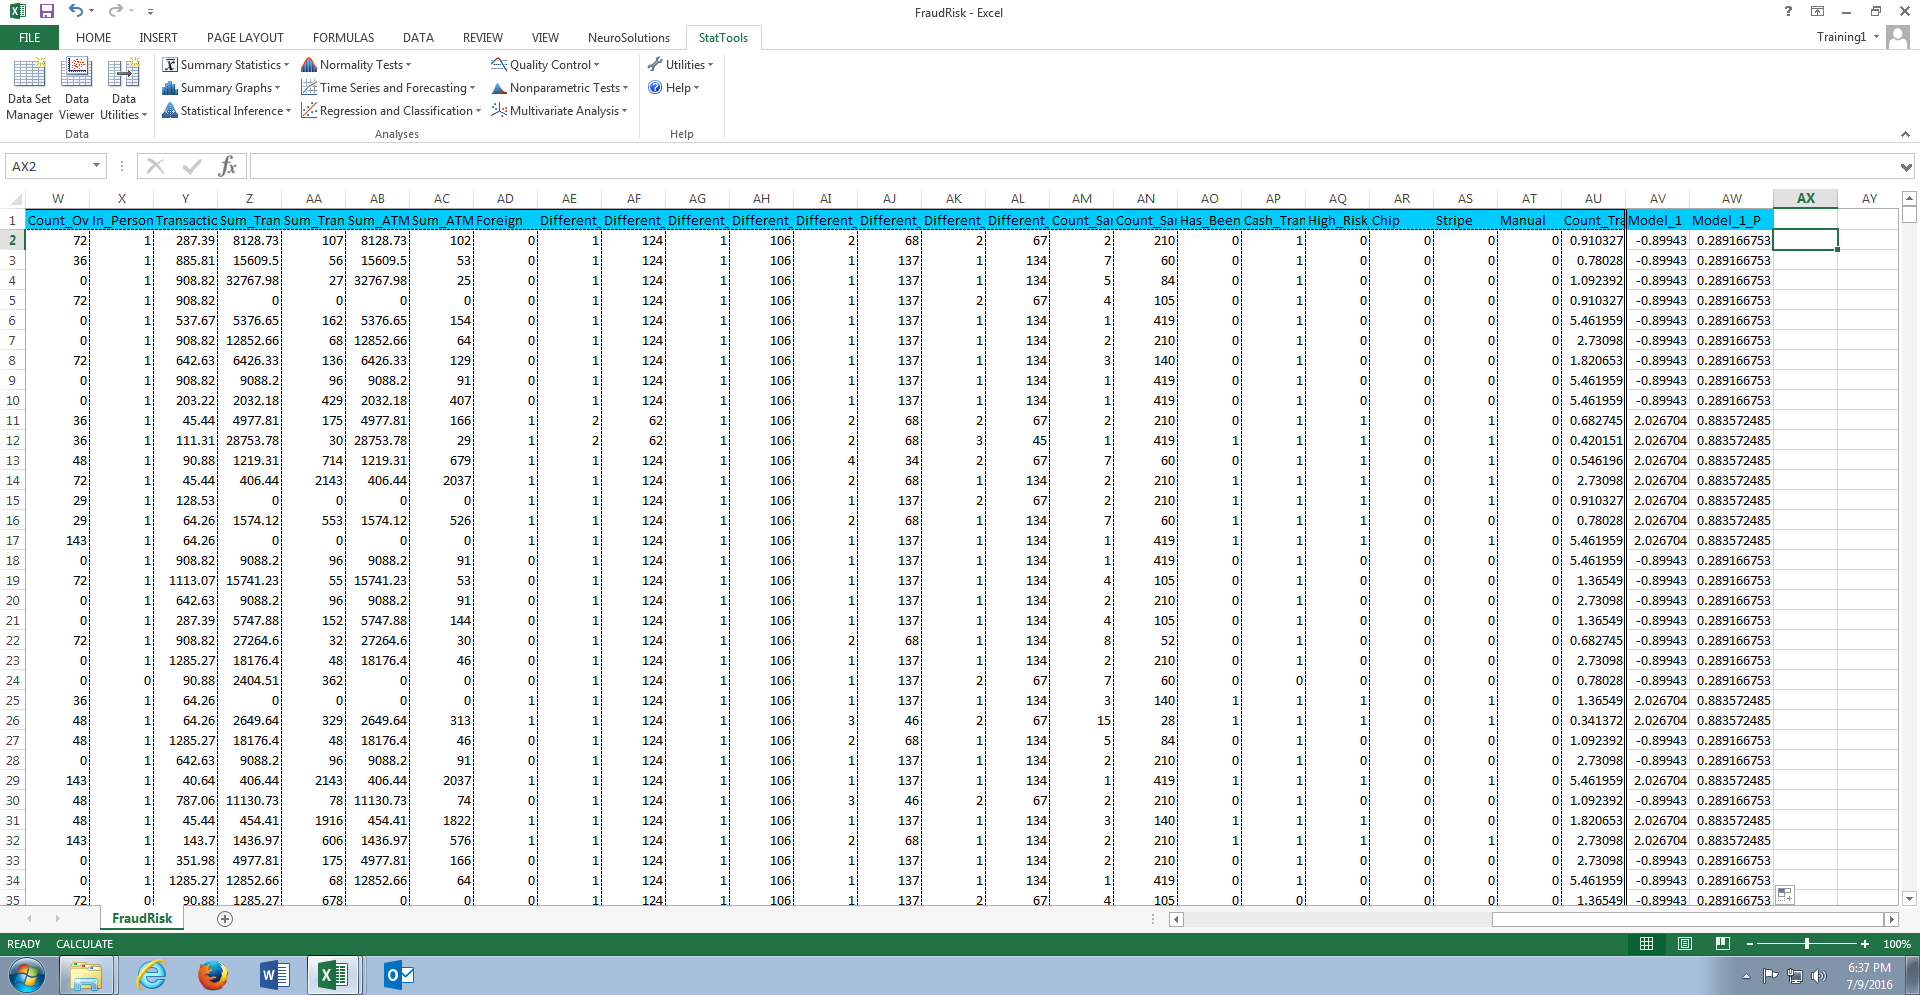Click the Select All corner triangle
Image resolution: width=1920 pixels, height=995 pixels.
pos(12,198)
